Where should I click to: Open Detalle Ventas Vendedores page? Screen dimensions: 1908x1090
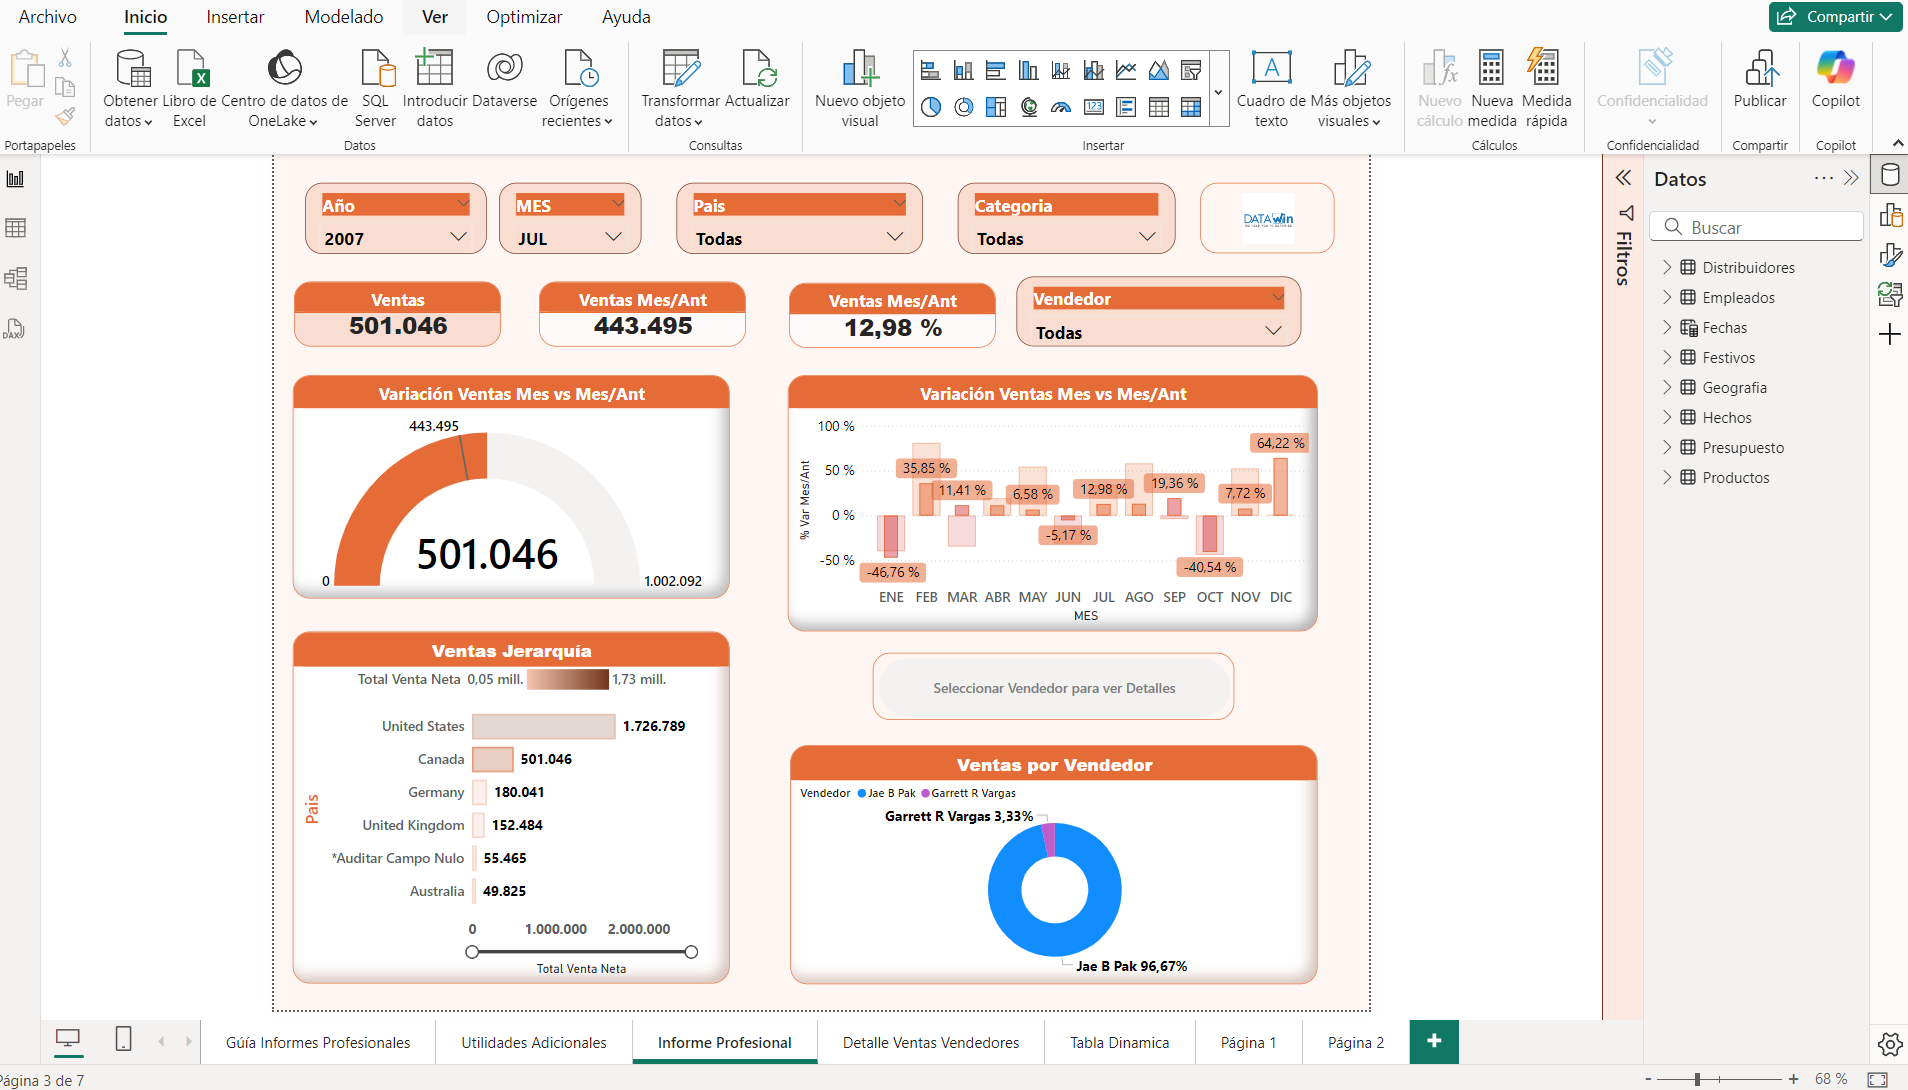coord(931,1042)
